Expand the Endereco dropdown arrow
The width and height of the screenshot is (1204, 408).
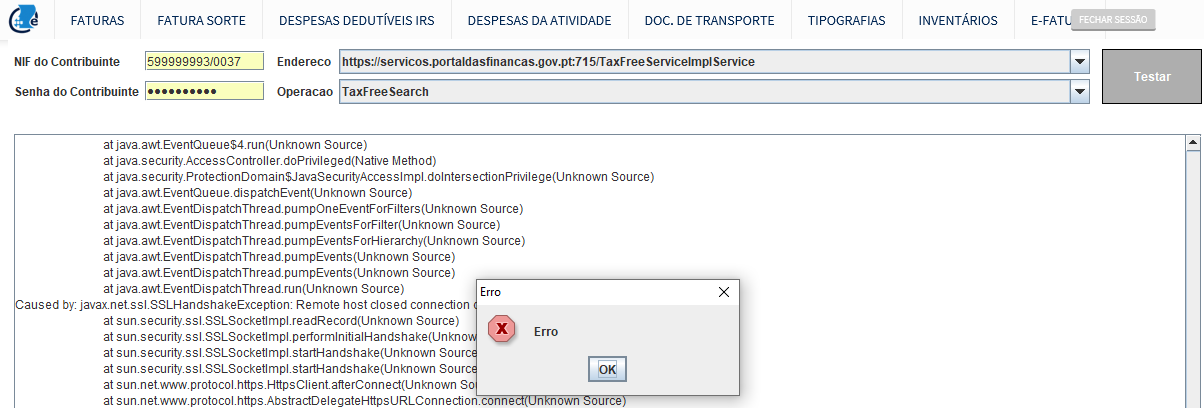tap(1079, 62)
